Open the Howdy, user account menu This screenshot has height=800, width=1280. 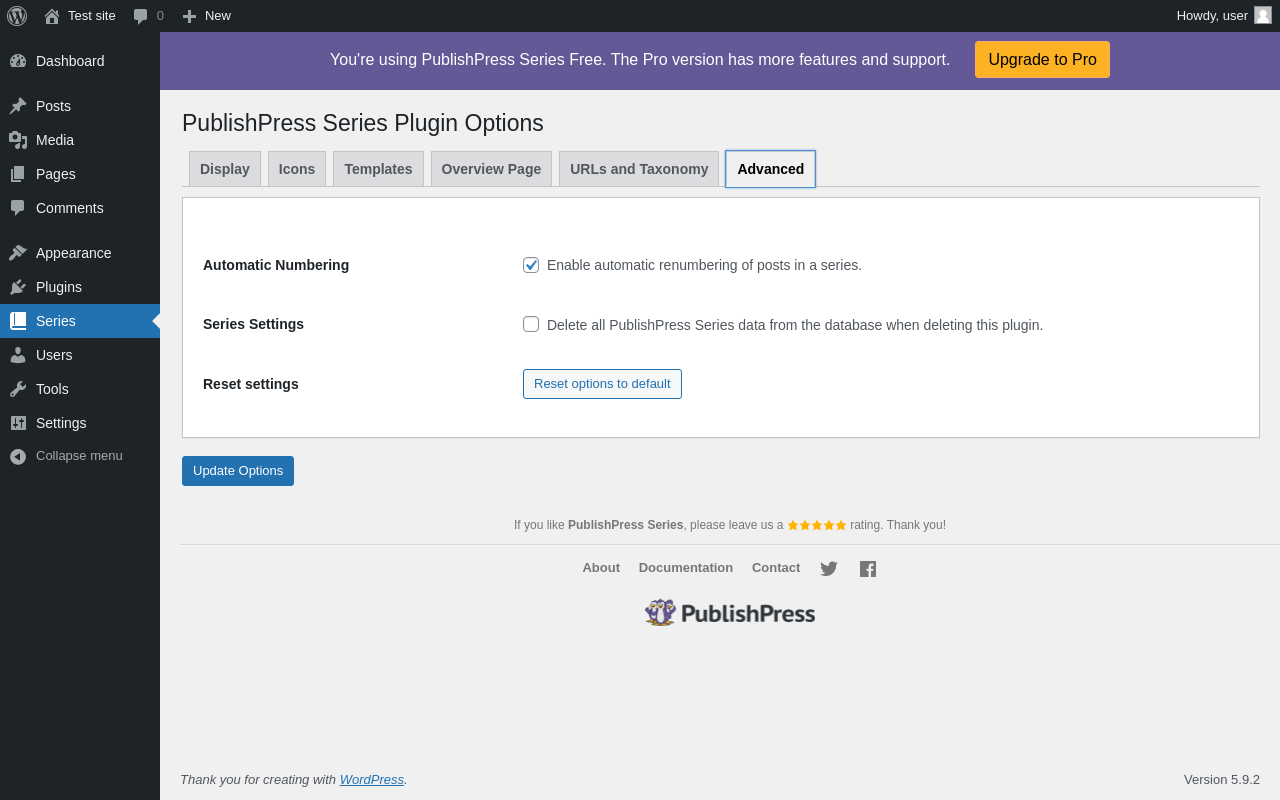click(x=1224, y=16)
